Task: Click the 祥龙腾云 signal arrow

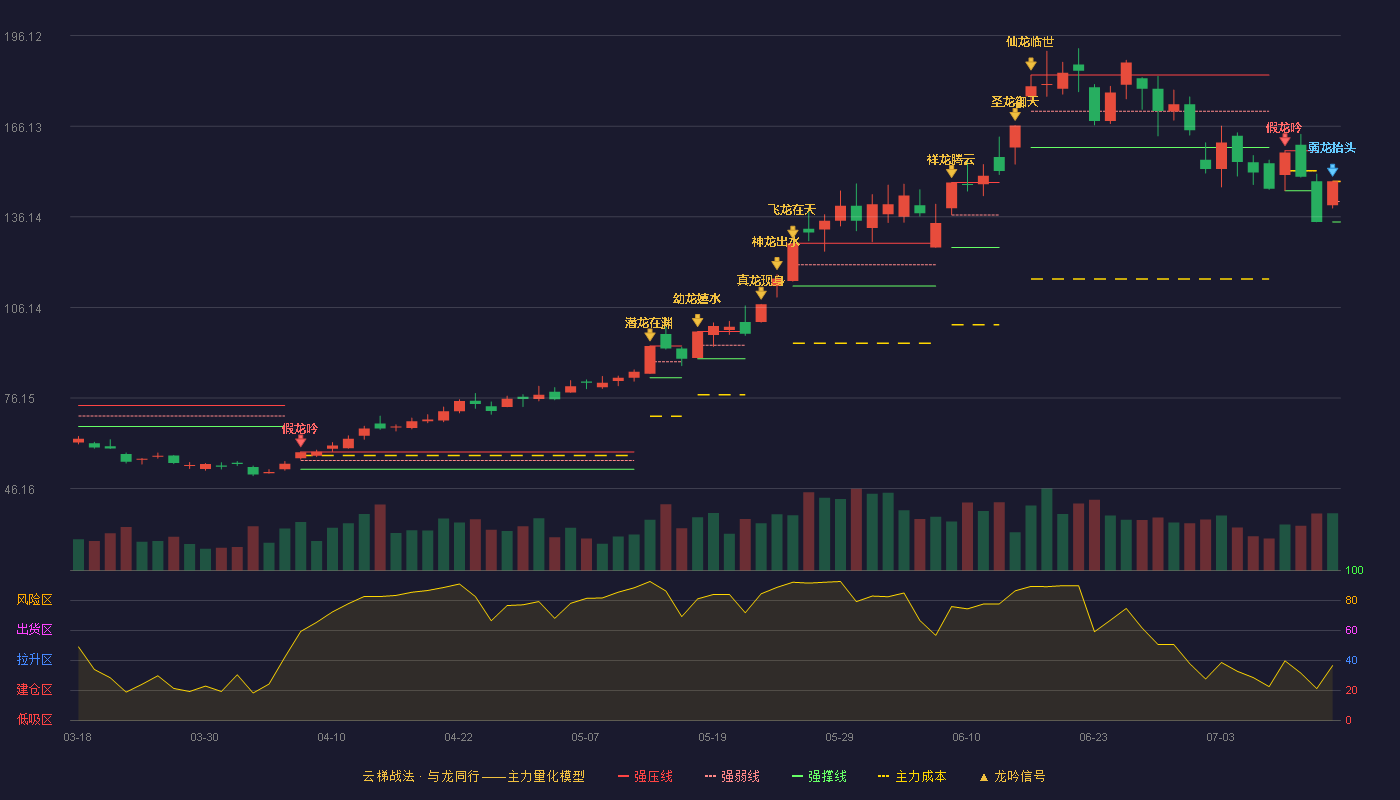Action: (x=951, y=172)
